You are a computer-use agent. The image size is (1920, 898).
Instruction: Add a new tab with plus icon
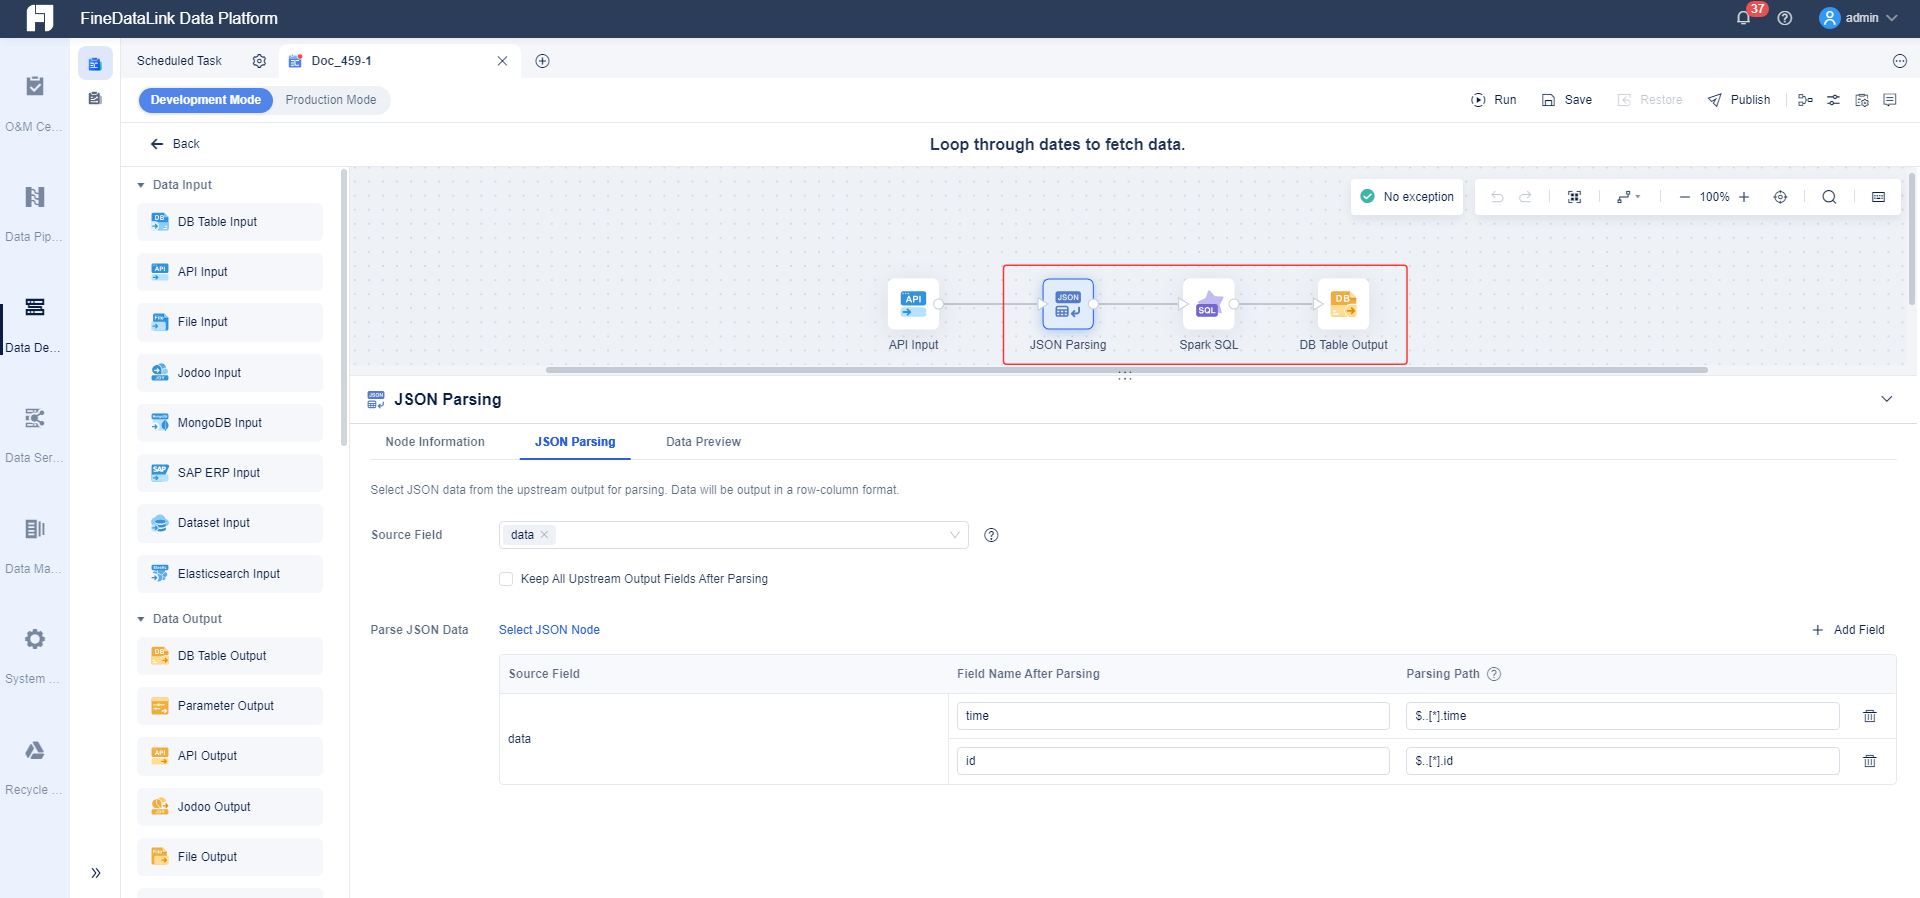click(542, 61)
